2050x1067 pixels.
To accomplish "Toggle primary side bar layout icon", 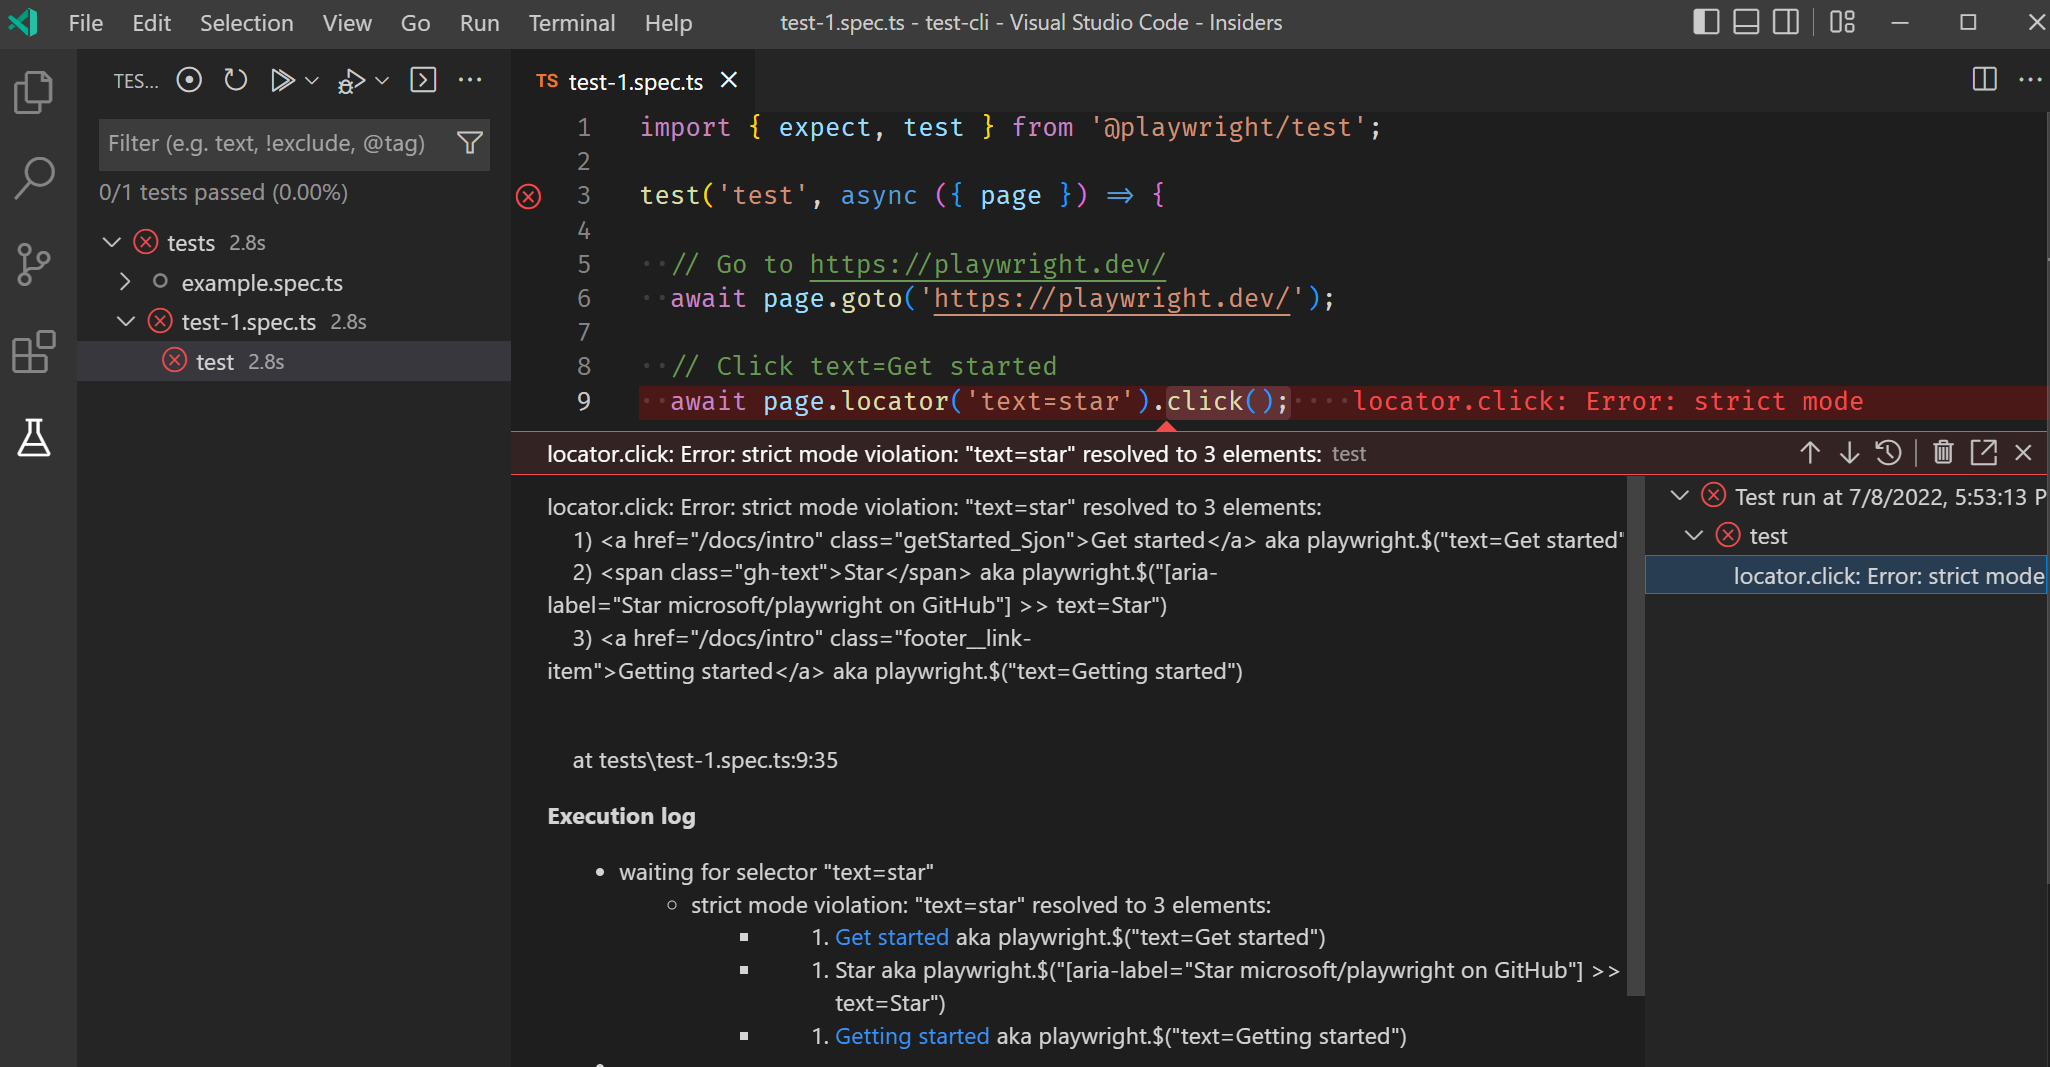I will [1706, 22].
